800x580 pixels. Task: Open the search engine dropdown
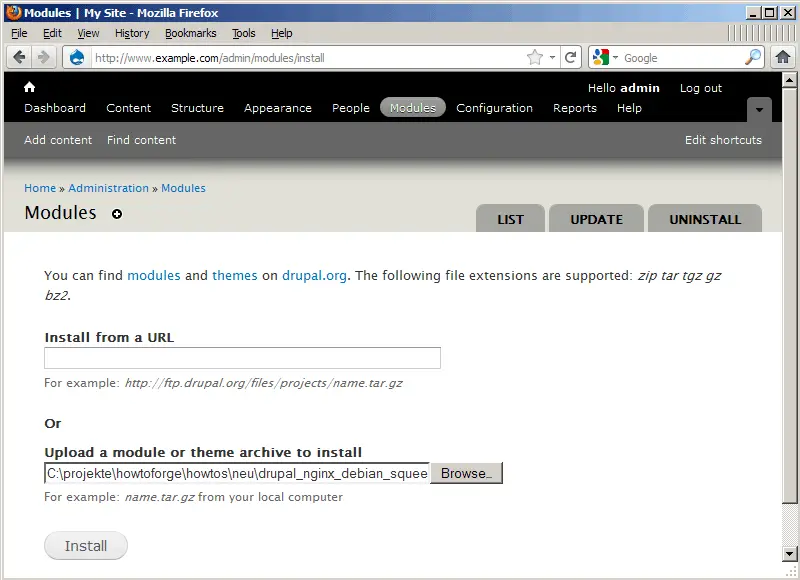tap(607, 57)
